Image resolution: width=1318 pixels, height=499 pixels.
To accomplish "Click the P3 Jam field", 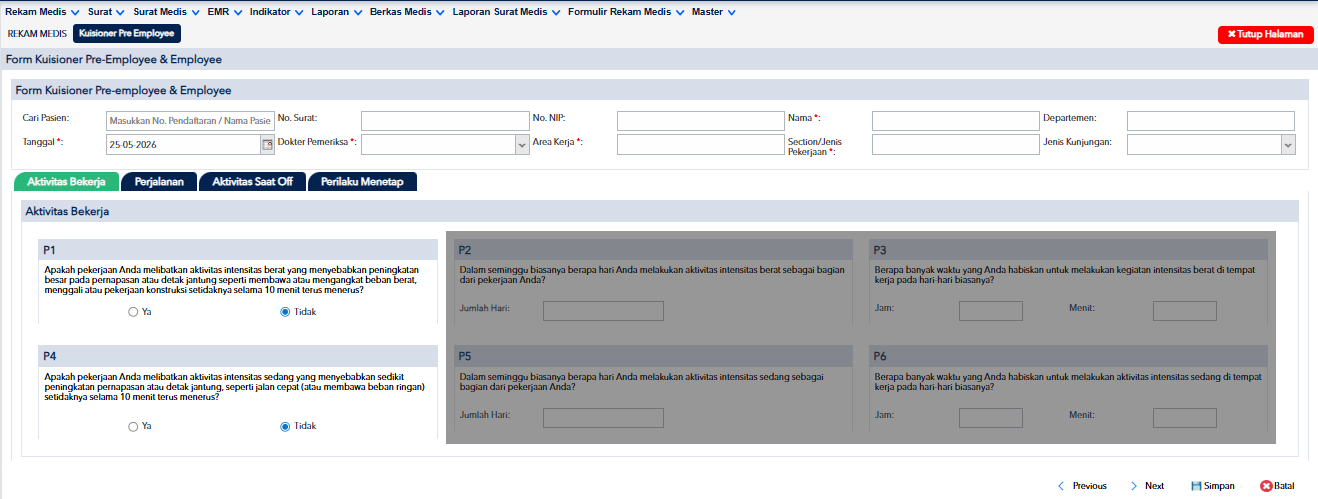I will pos(991,311).
